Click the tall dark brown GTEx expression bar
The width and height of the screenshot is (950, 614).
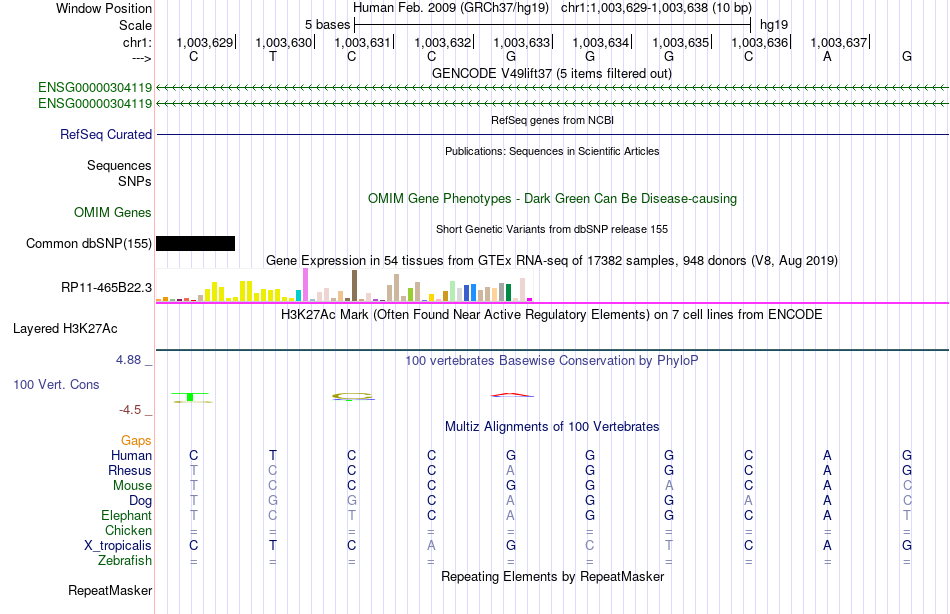pyautogui.click(x=354, y=285)
